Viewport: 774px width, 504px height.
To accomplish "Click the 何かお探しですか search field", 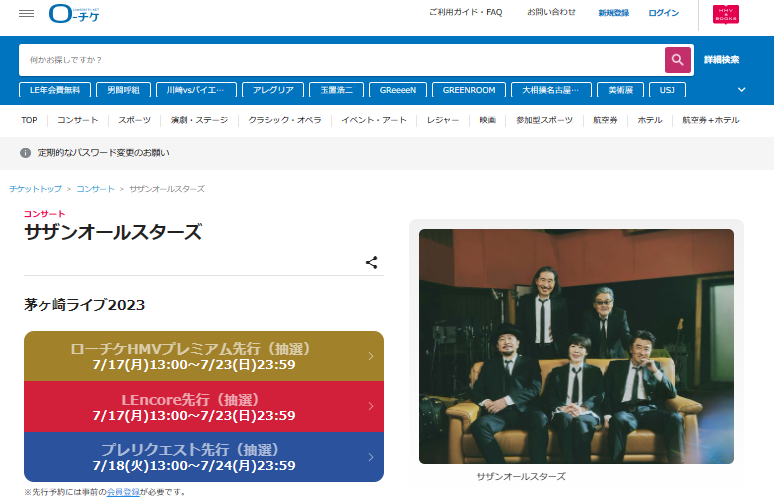I will point(342,60).
